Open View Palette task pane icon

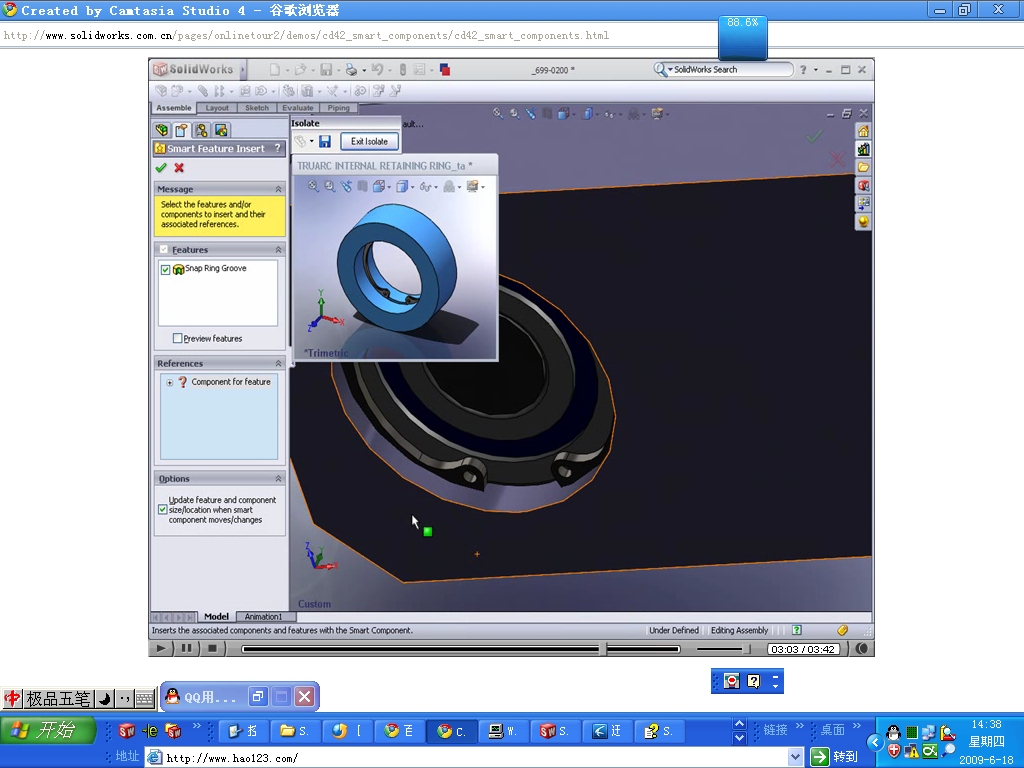point(863,204)
